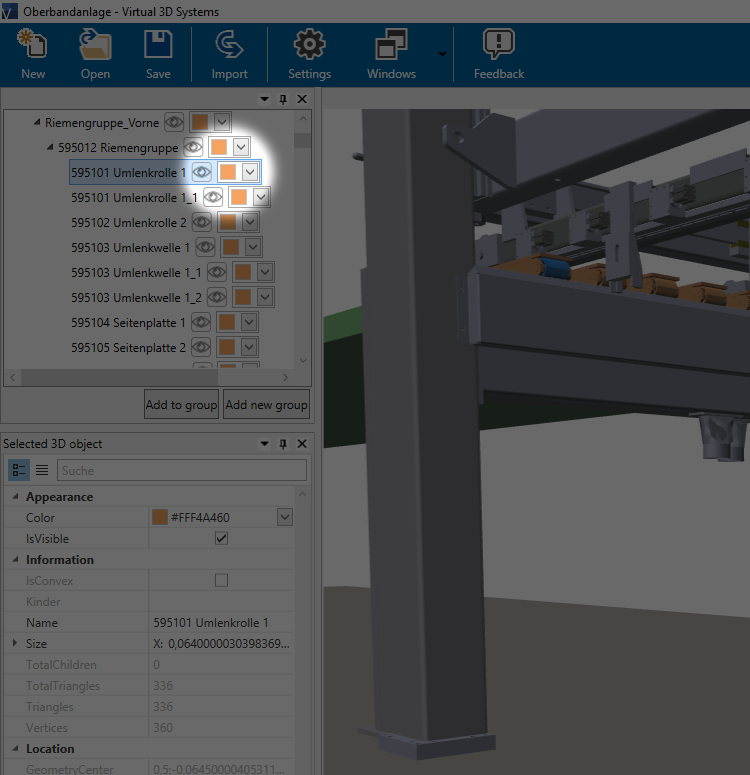750x775 pixels.
Task: Close the Selected 3D object panel
Action: (302, 444)
